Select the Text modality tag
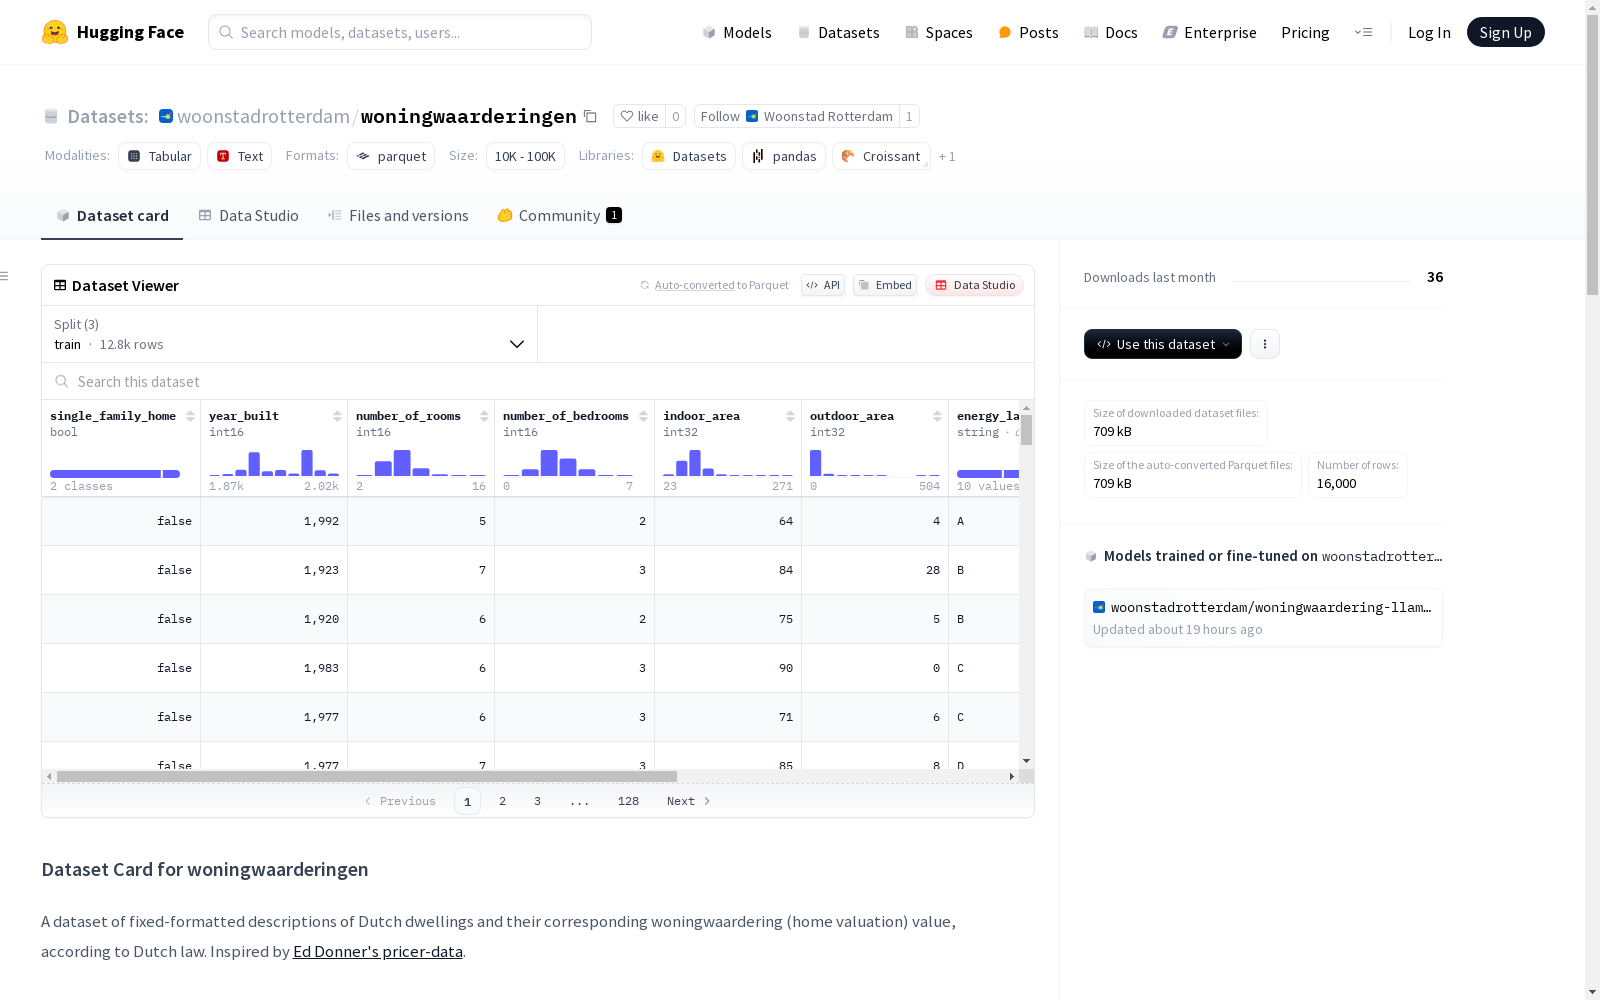This screenshot has height=1000, width=1600. click(x=240, y=157)
